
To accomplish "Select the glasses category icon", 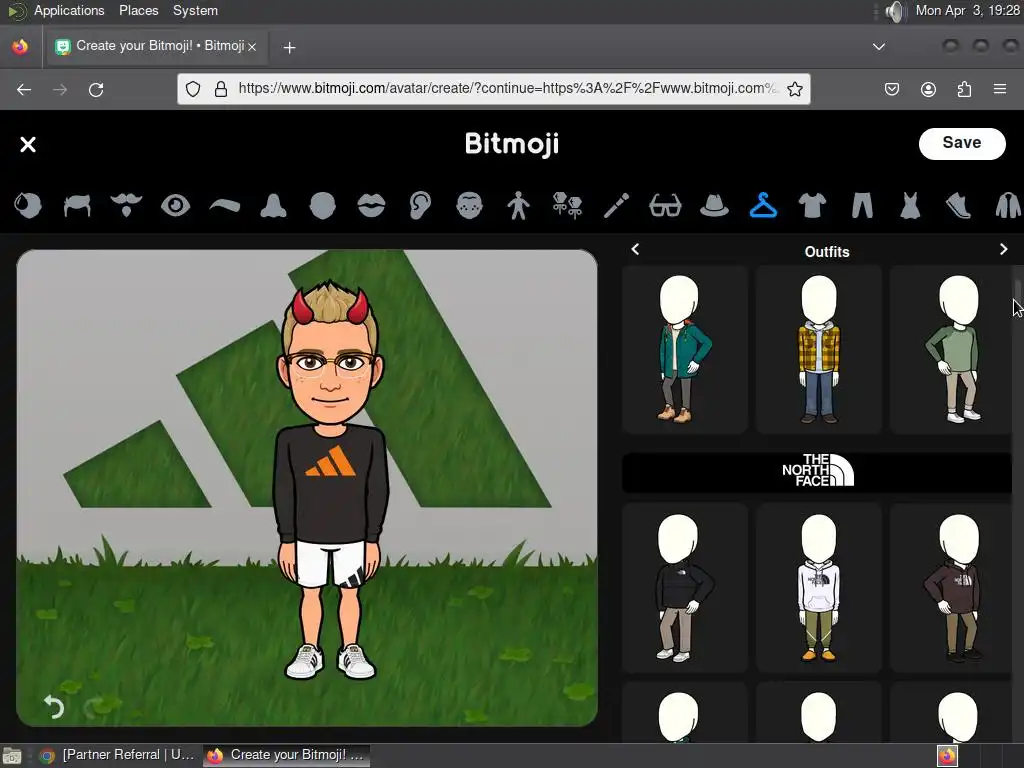I will (665, 206).
